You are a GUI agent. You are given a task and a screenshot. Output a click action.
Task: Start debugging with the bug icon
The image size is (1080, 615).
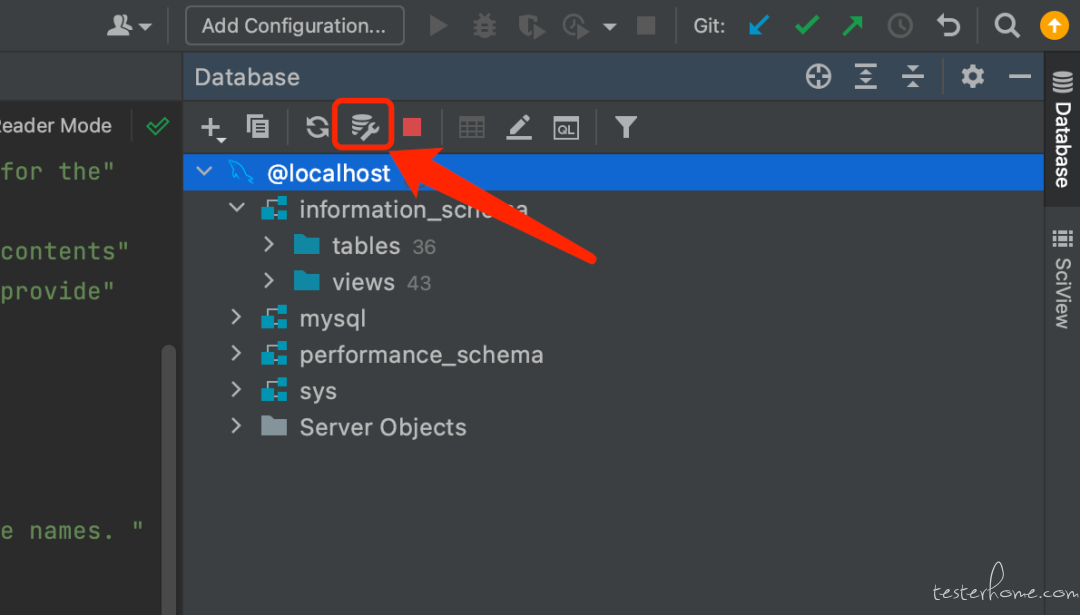[x=484, y=26]
